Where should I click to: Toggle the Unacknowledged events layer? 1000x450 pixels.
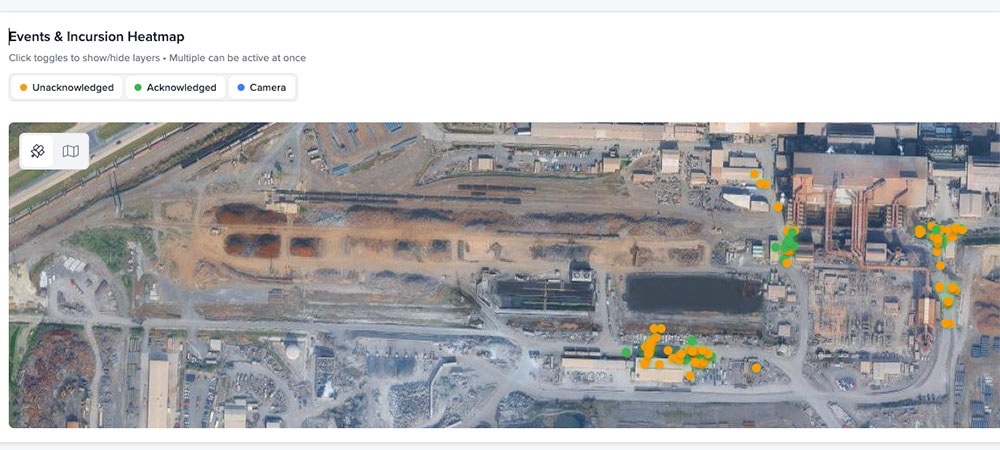tap(67, 87)
